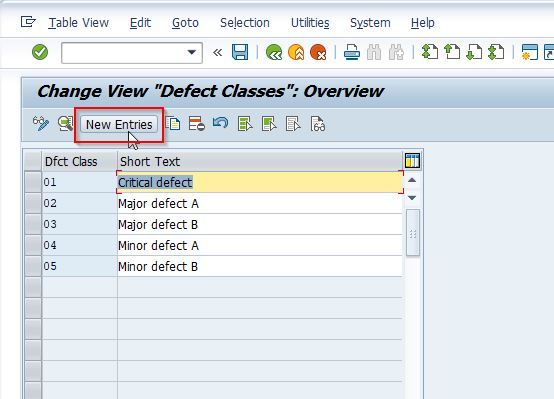Select row for defect class 03
This screenshot has height=399, width=554.
tap(33, 224)
